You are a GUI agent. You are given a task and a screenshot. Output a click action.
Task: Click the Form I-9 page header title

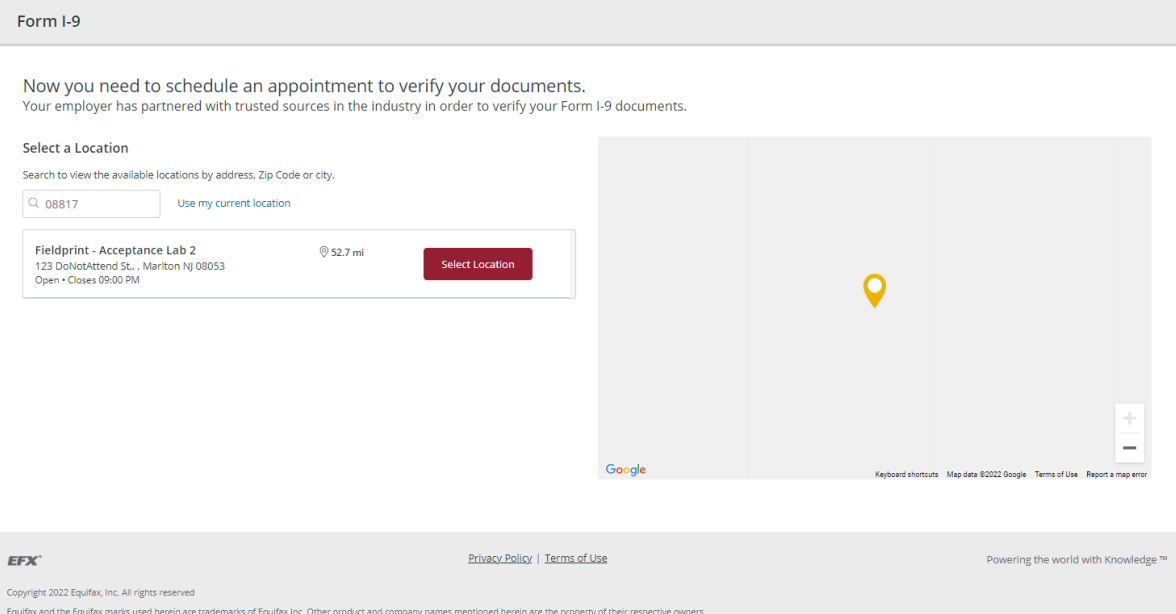point(49,22)
